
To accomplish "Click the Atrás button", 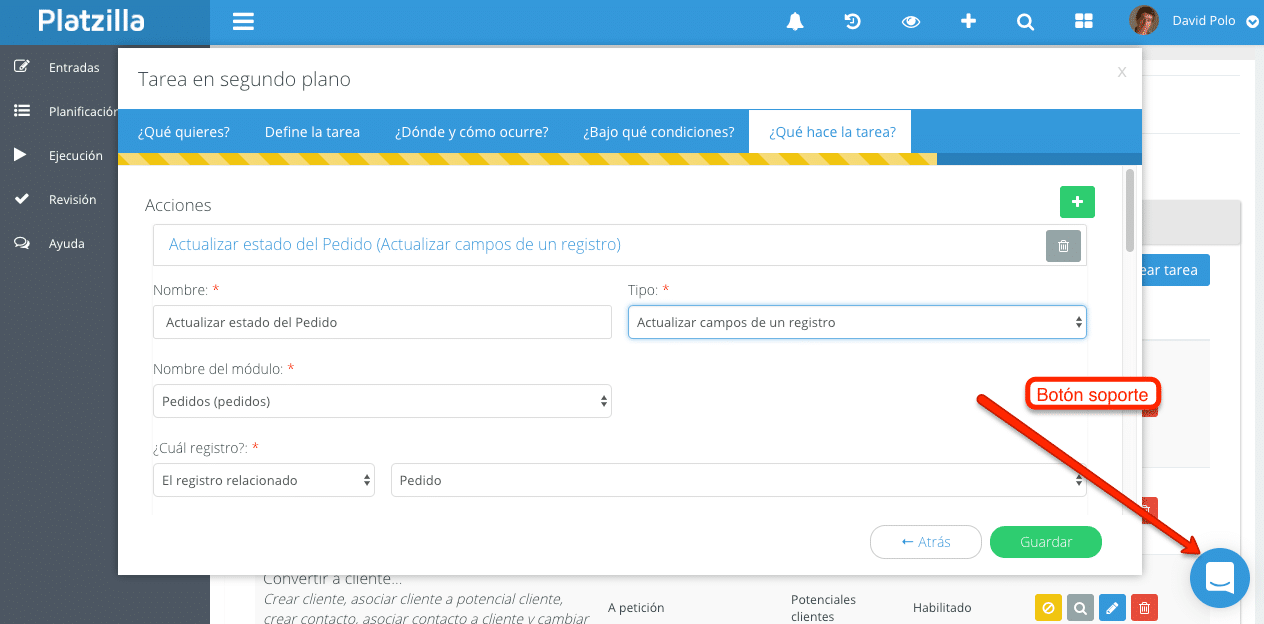I will [x=925, y=542].
